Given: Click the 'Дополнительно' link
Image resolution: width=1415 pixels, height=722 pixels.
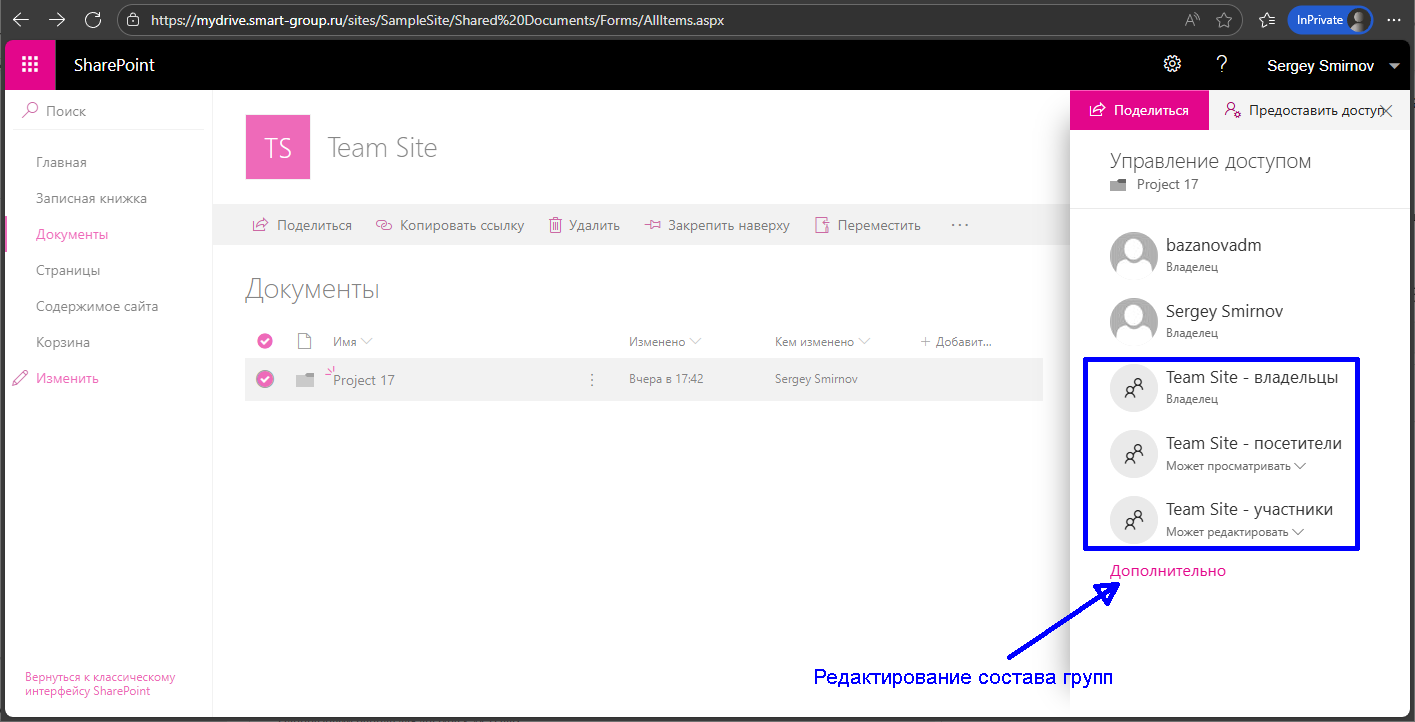Looking at the screenshot, I should 1167,571.
